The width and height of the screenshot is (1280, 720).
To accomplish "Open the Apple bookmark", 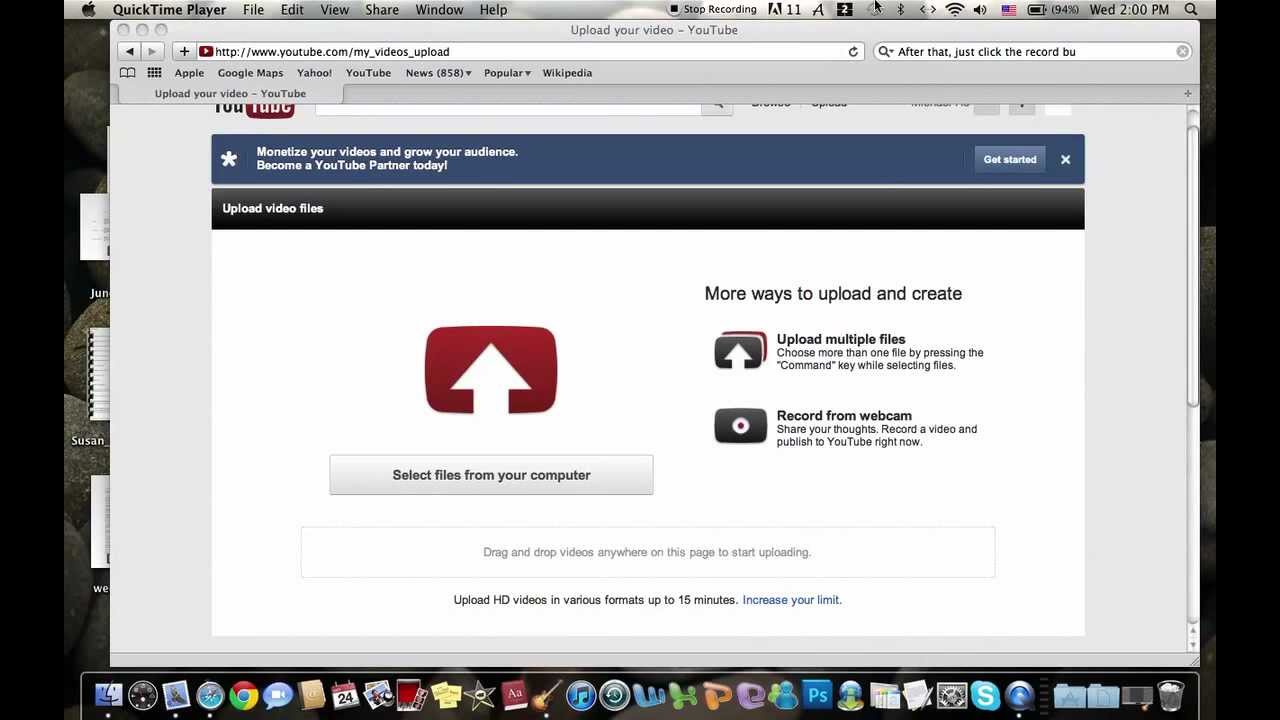I will (x=189, y=73).
